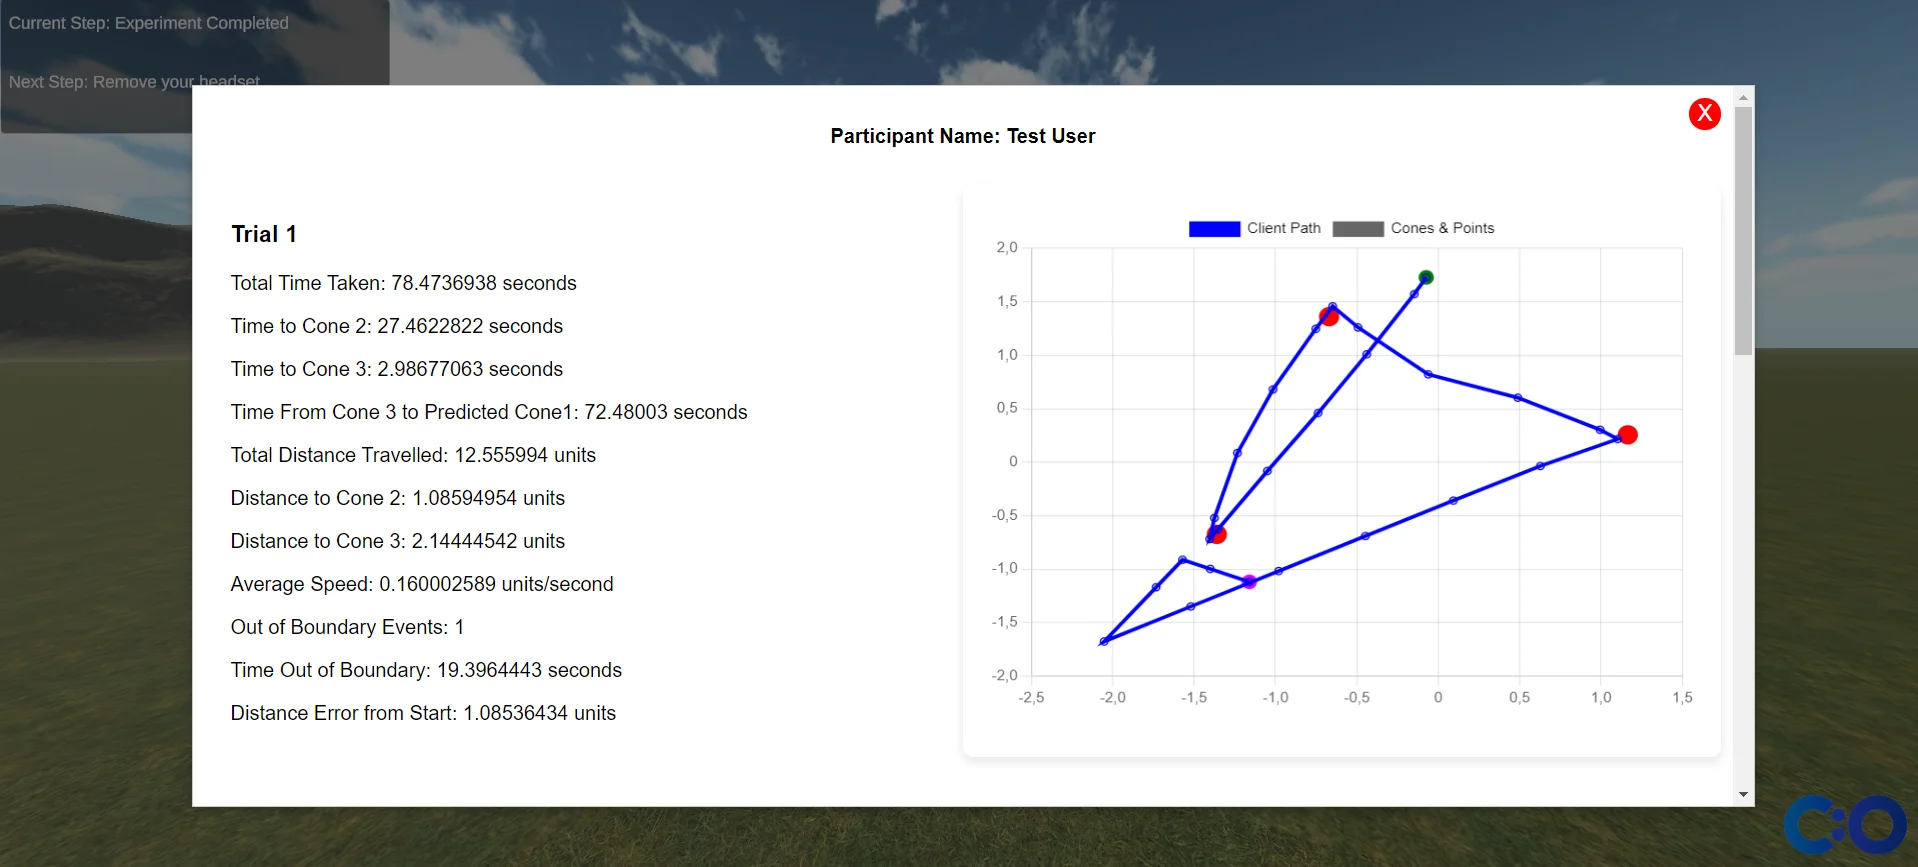Image resolution: width=1918 pixels, height=867 pixels.
Task: Select the magenta point on the path
Action: click(1249, 581)
